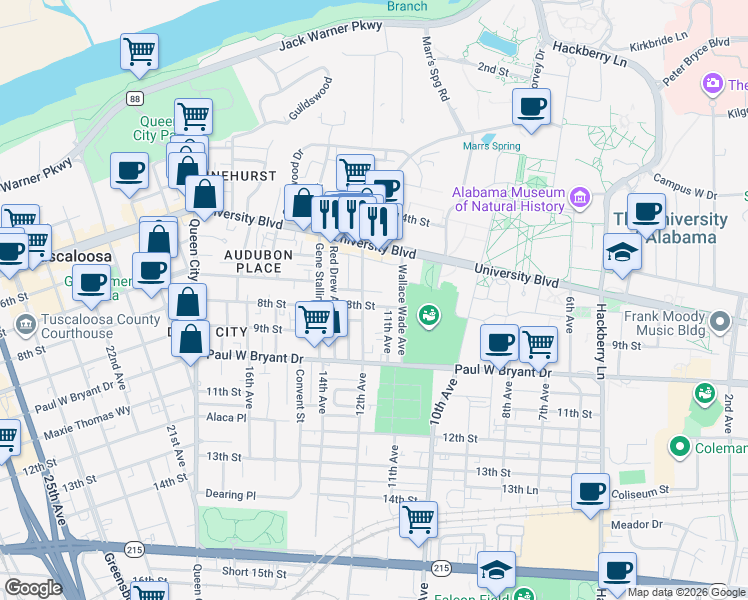Screen dimensions: 748x600
Task: Click the pink camera attraction icon
Action: pos(712,83)
